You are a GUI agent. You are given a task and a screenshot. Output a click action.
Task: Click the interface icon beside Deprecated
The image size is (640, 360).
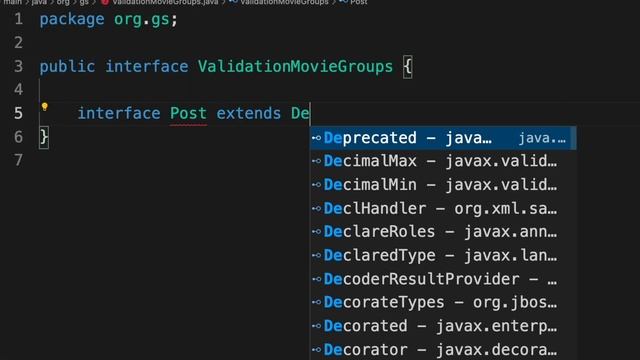317,138
